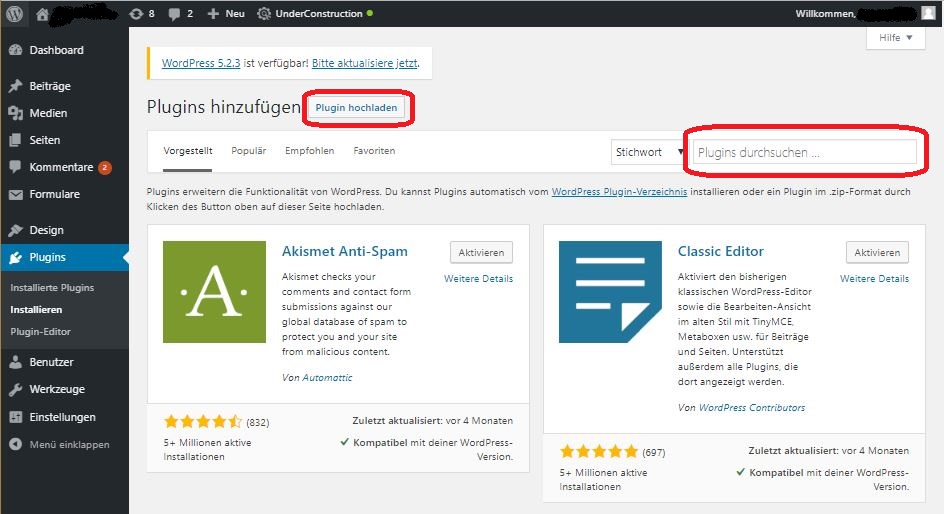Screen dimensions: 944x514
Task: Click the Akismet Anti-Spam title link
Action: tap(344, 251)
